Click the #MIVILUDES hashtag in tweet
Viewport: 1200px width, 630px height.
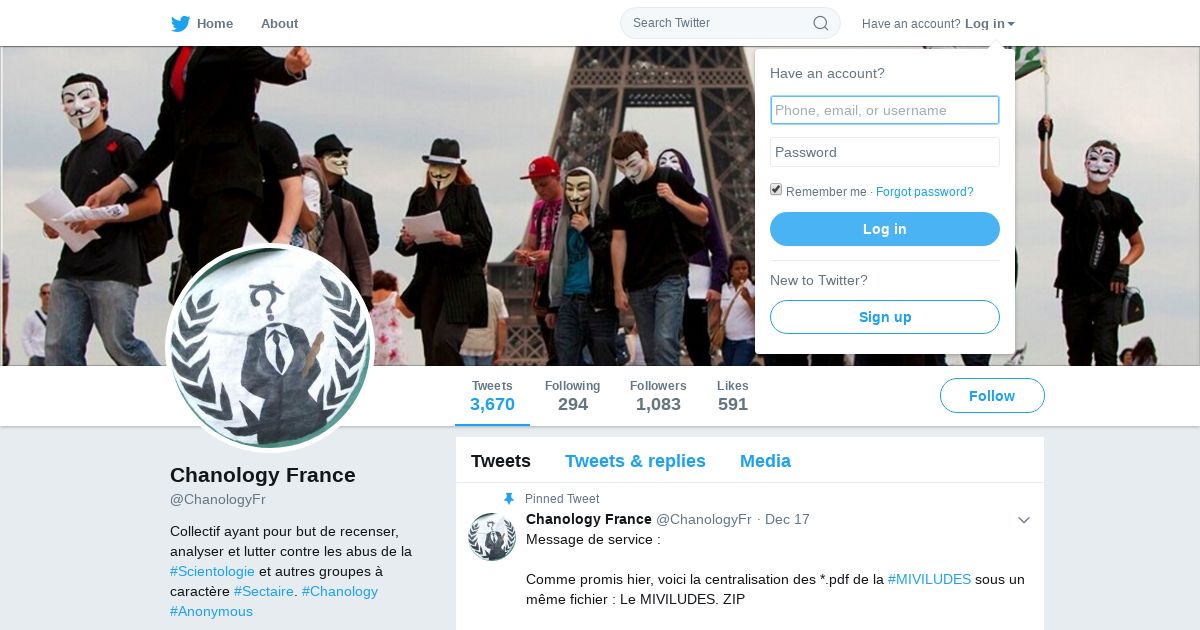point(929,579)
